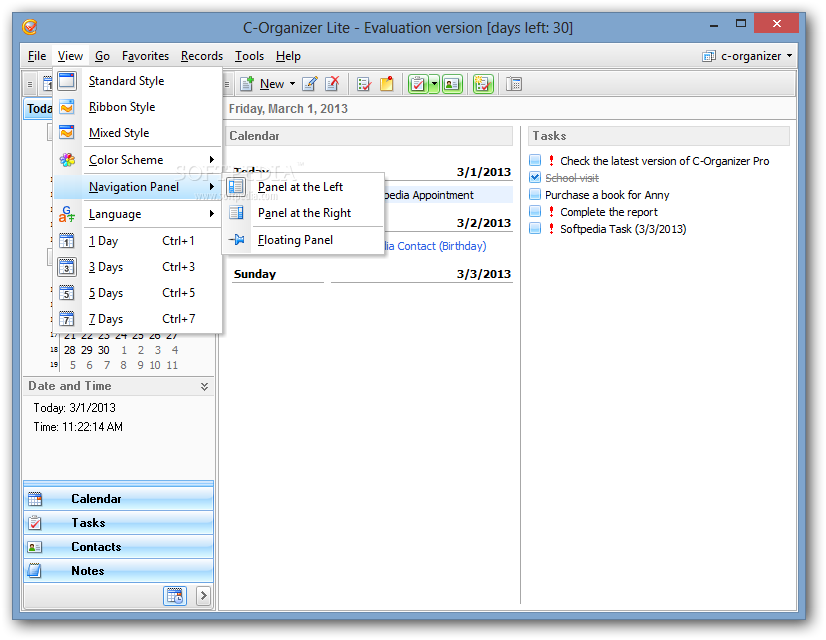Click the C-Organizer app icon in title bar
The width and height of the screenshot is (826, 640).
(30, 26)
